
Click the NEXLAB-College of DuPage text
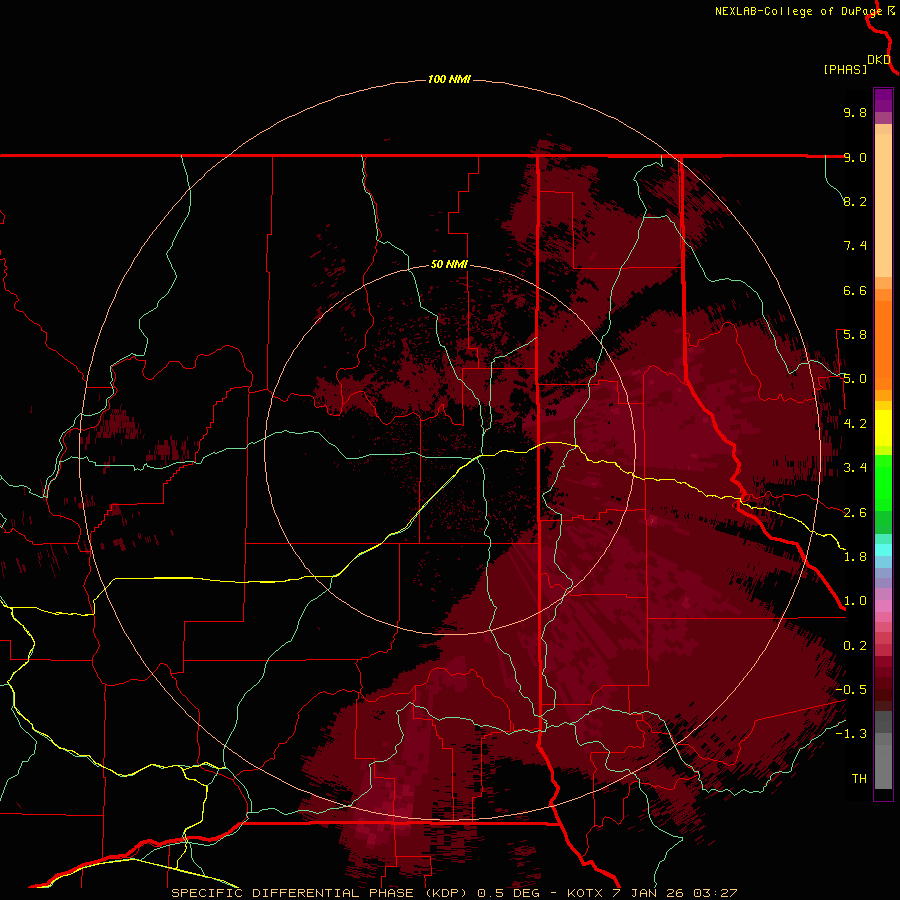tap(798, 11)
